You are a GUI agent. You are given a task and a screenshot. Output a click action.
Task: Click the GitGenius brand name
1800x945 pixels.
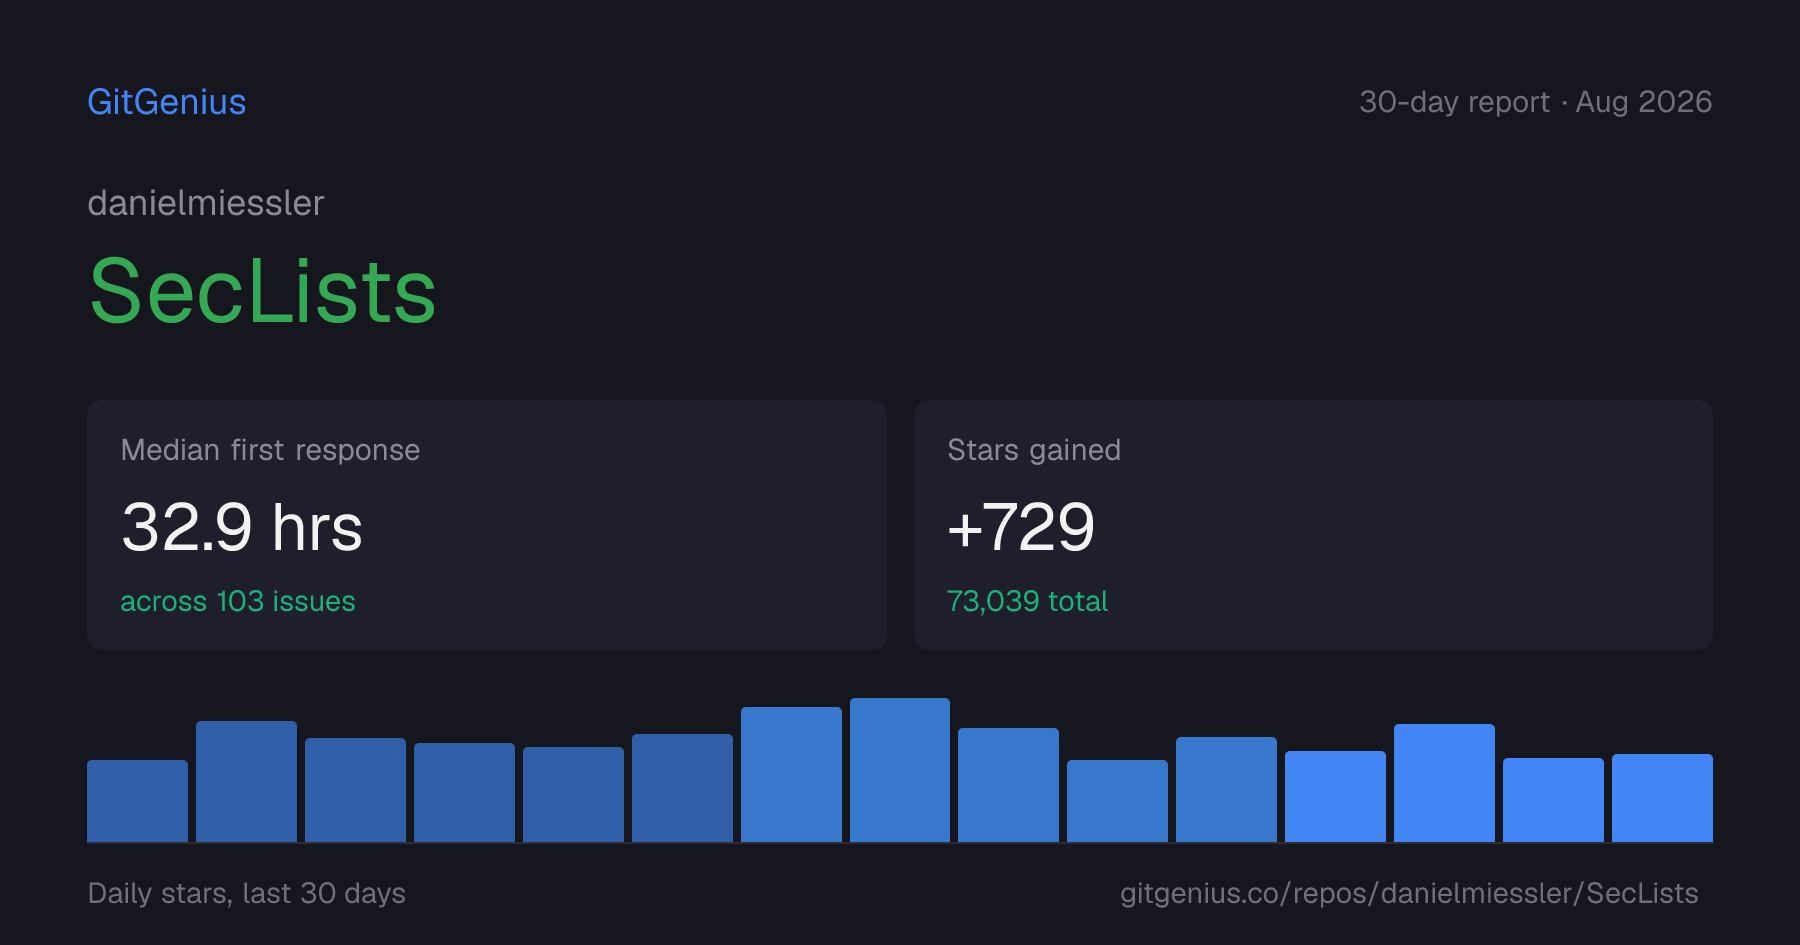click(167, 102)
